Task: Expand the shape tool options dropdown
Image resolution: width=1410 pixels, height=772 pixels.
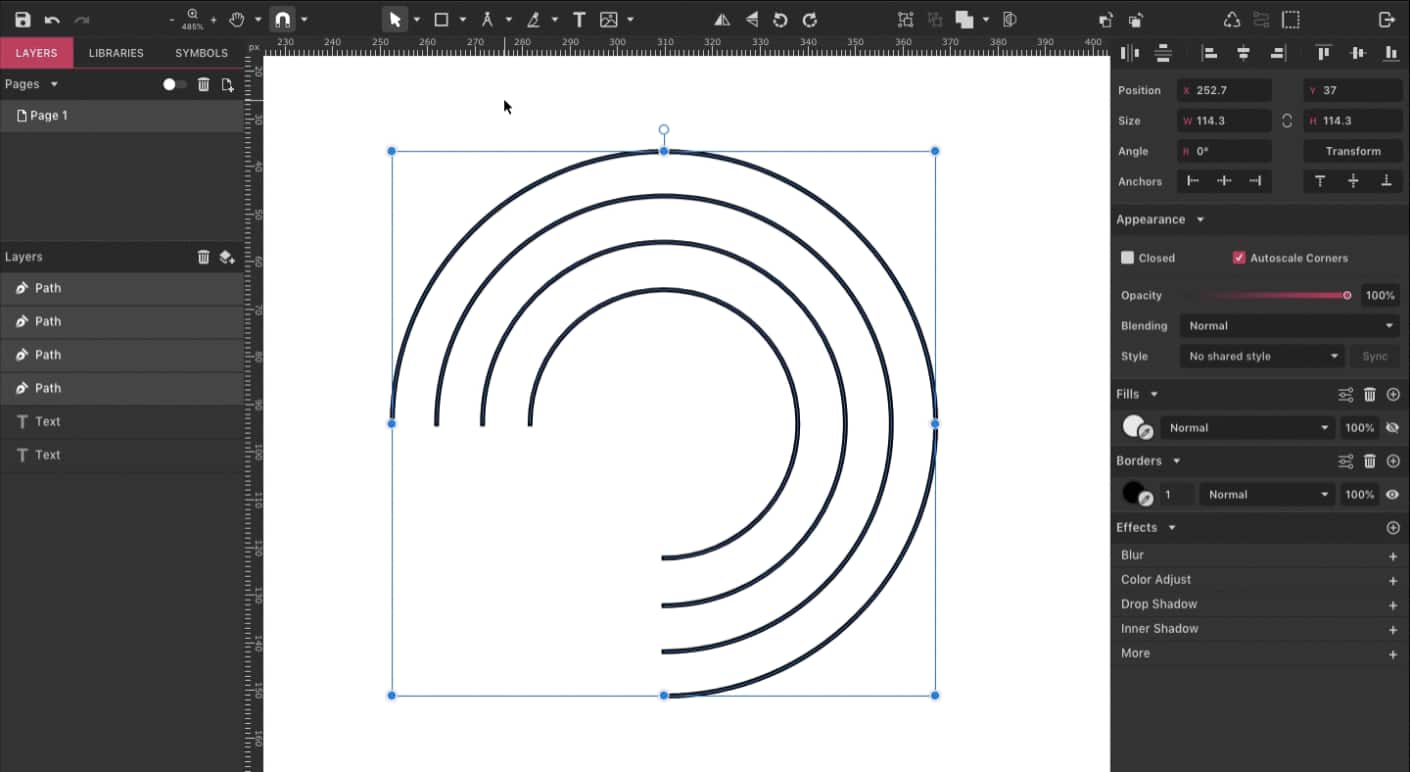Action: tap(462, 19)
